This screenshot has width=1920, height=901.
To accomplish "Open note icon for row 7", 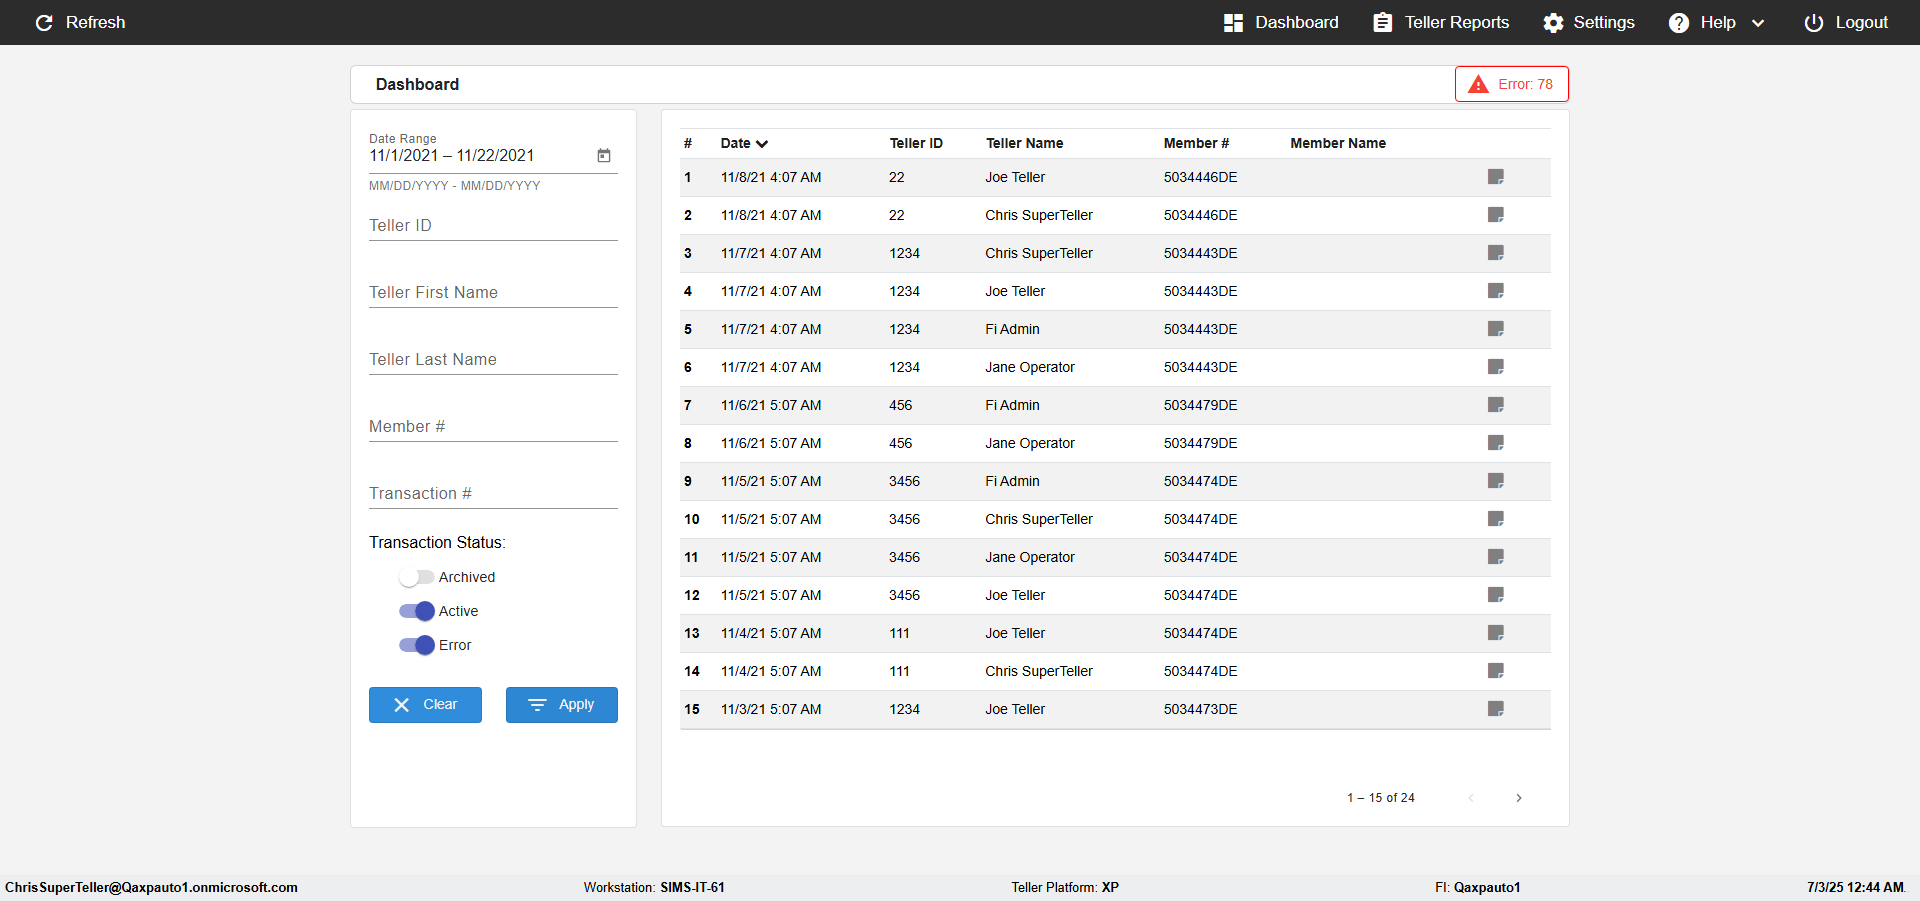I will click(1495, 405).
